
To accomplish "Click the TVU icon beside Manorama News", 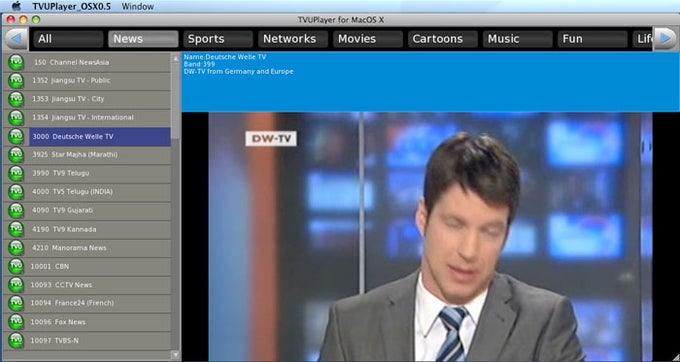I will [x=16, y=248].
